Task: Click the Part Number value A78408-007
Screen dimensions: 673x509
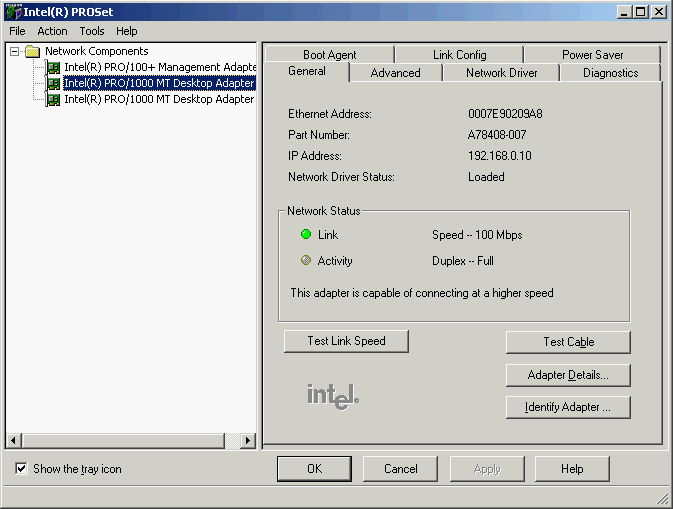Action: [x=497, y=135]
